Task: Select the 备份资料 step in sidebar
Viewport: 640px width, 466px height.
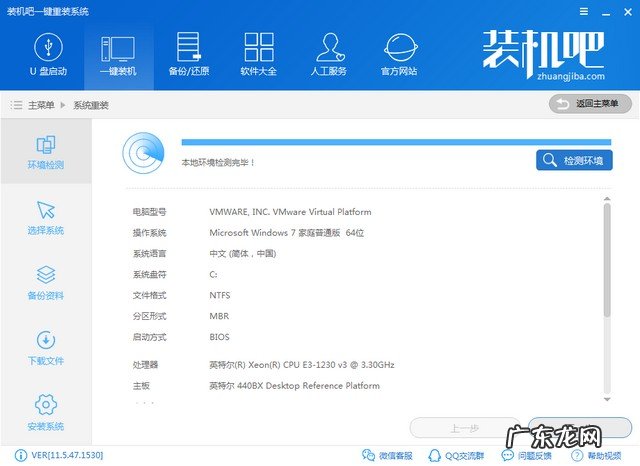Action: [x=46, y=283]
